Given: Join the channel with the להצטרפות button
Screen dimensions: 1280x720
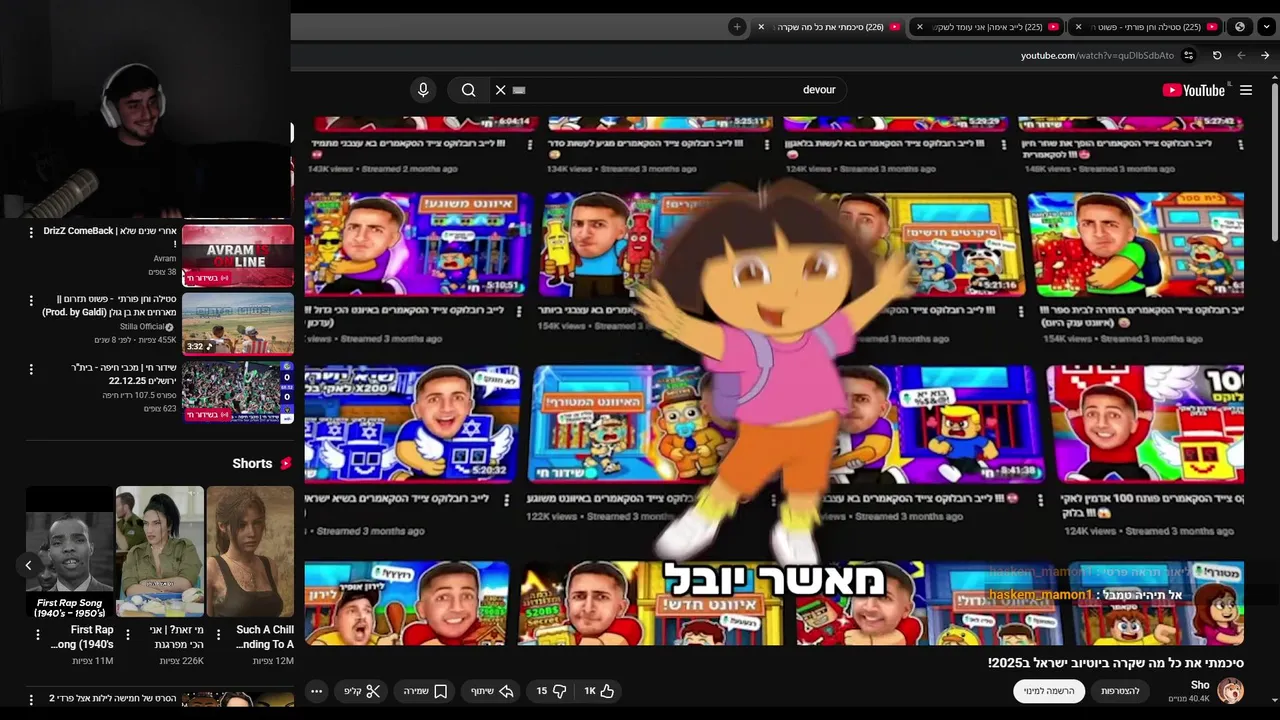Looking at the screenshot, I should point(1120,691).
